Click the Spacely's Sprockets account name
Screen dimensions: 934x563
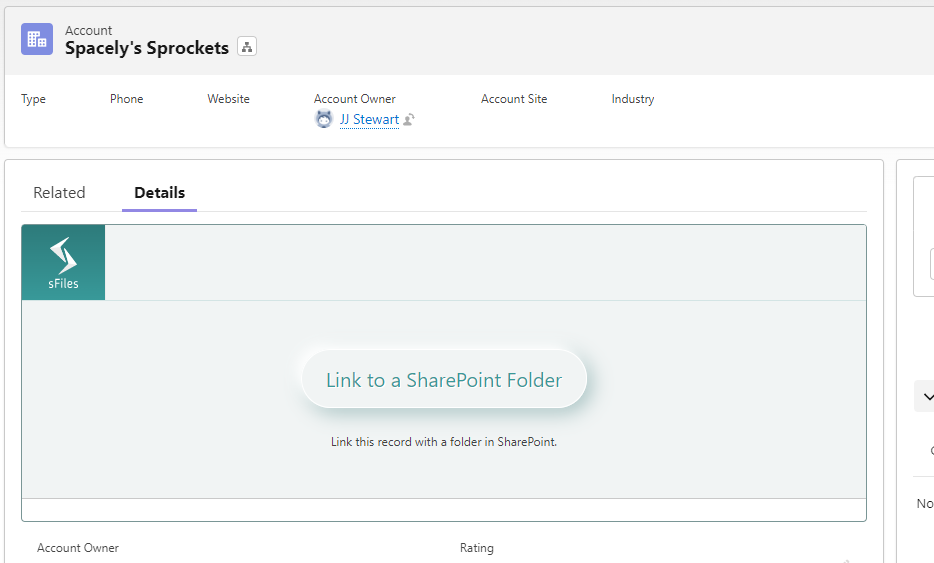coord(147,48)
